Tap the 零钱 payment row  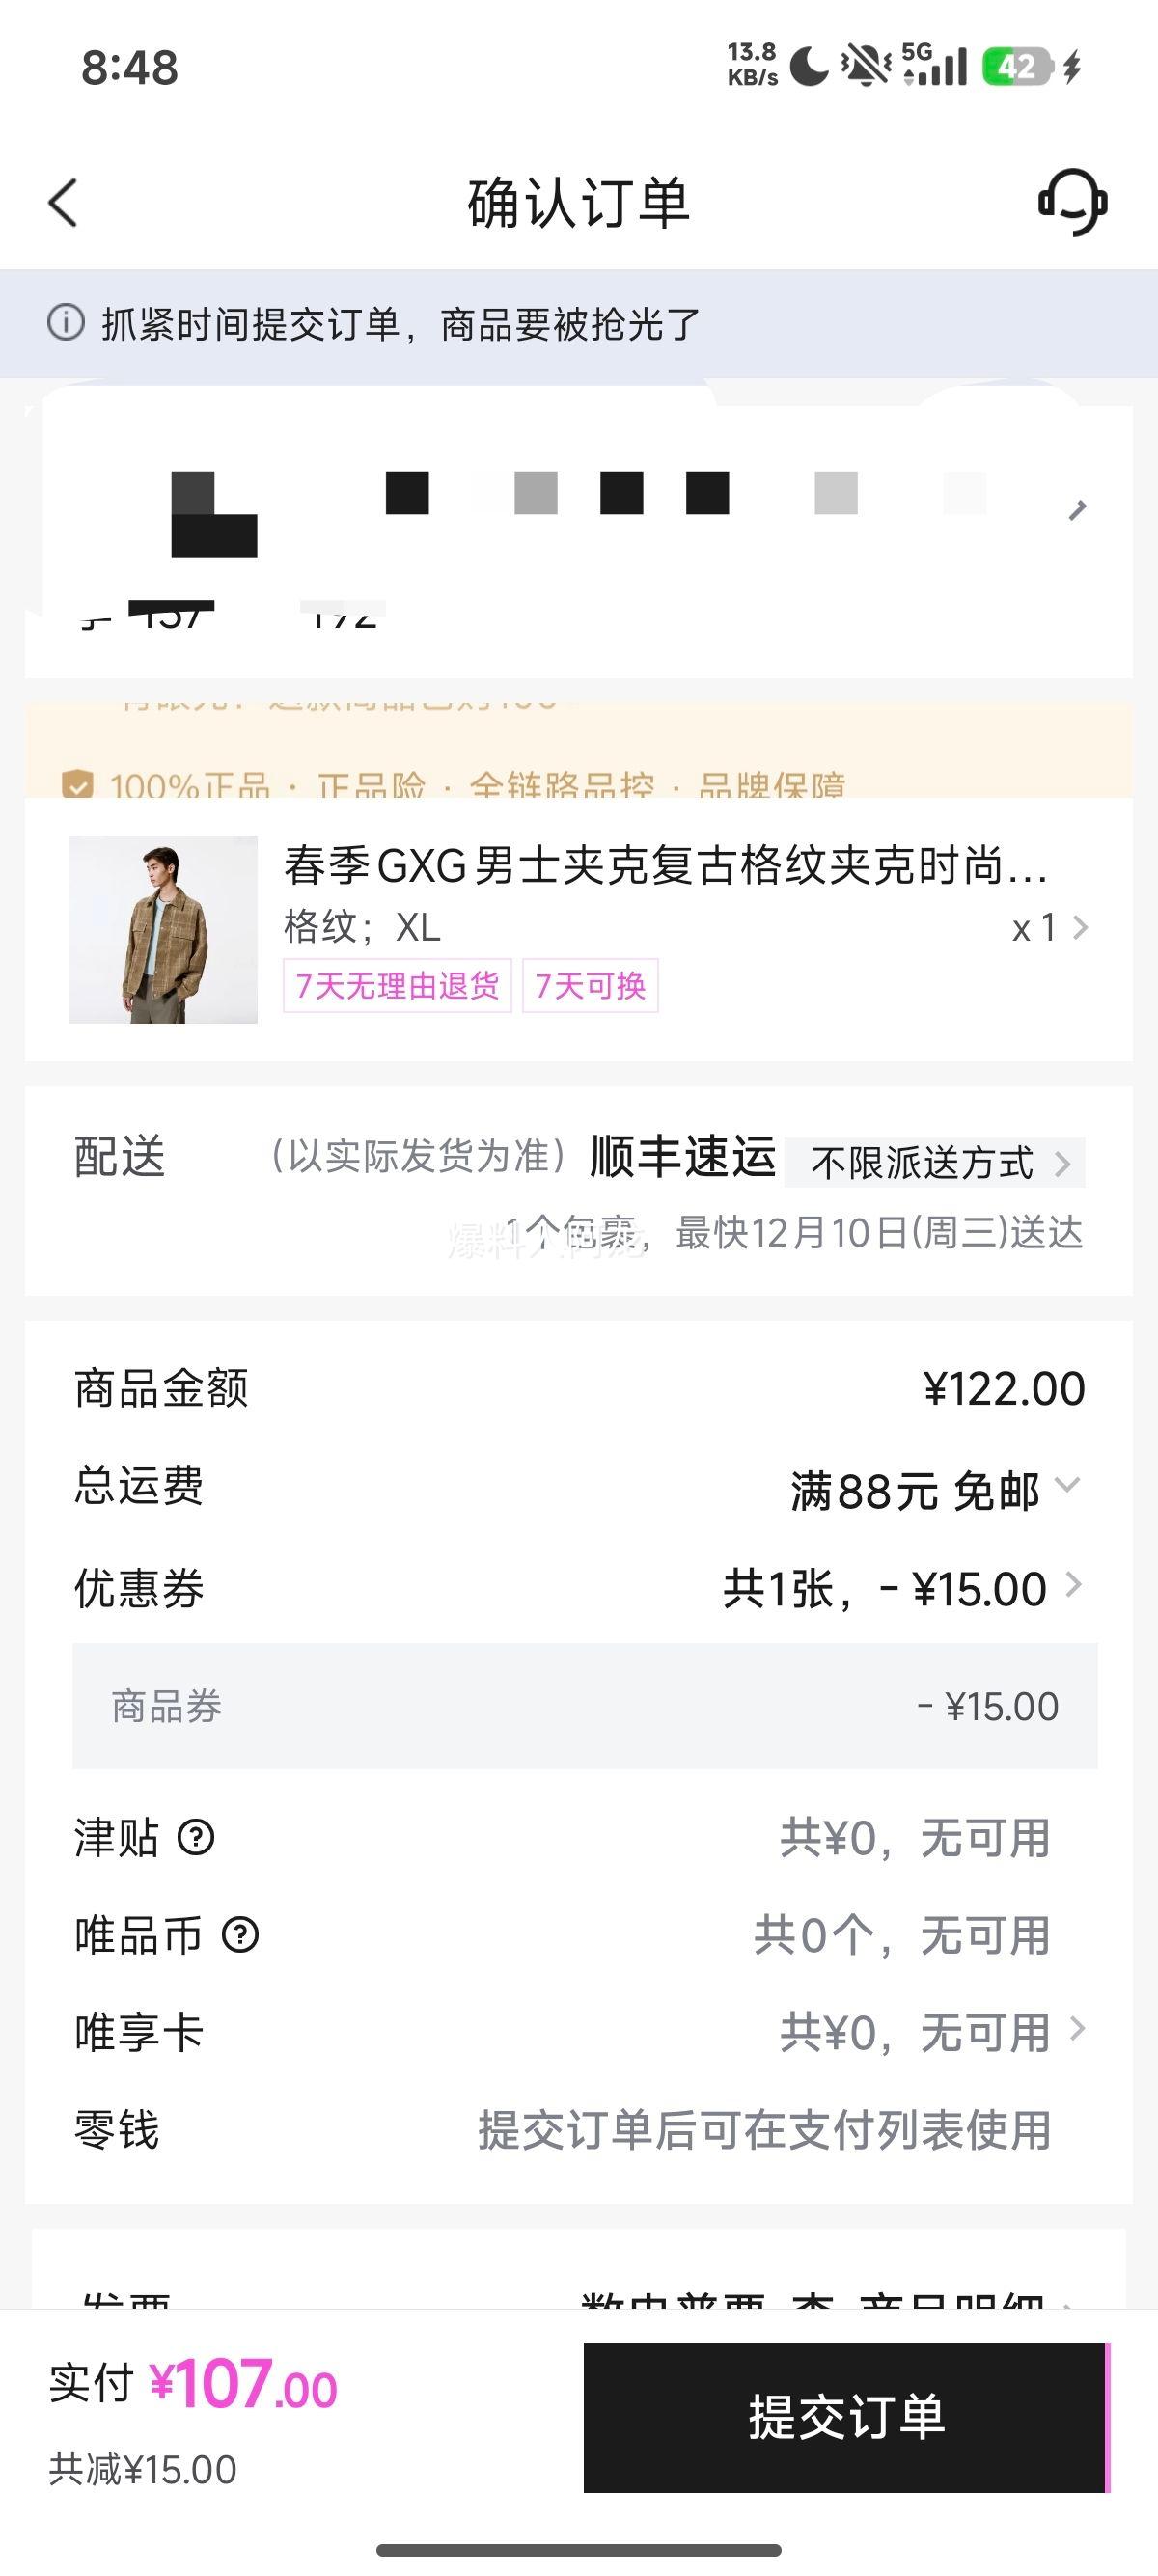pyautogui.click(x=578, y=2130)
